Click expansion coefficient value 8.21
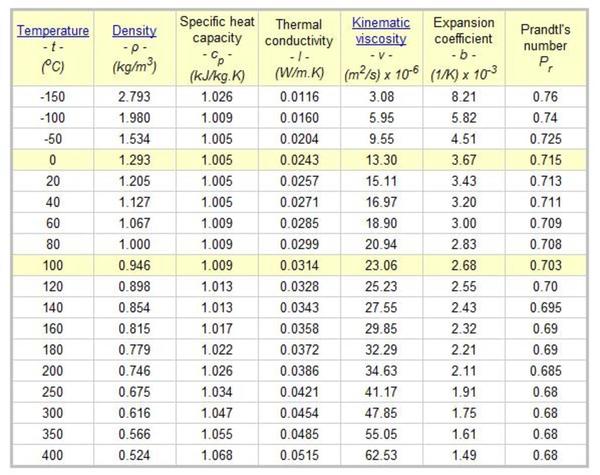 pos(463,96)
